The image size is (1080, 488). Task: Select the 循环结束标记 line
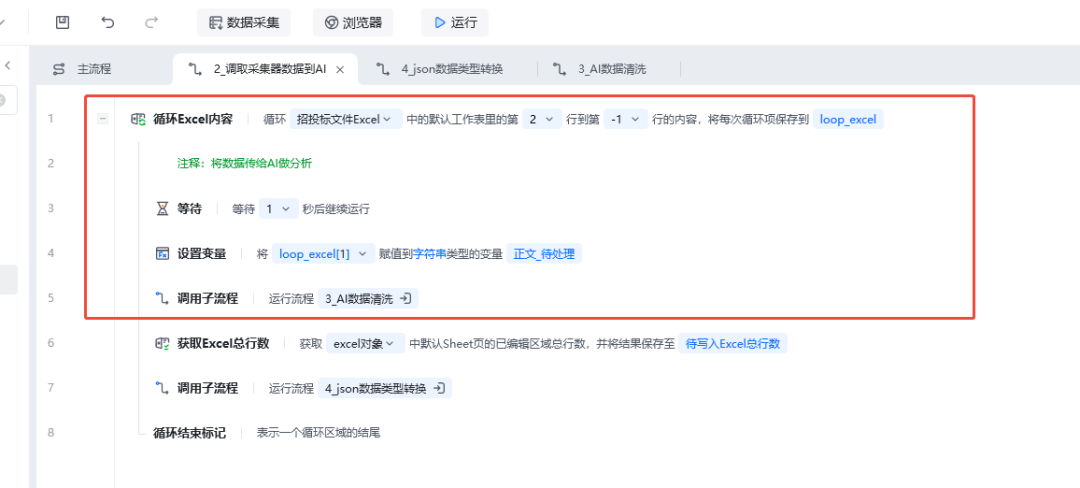click(x=266, y=433)
